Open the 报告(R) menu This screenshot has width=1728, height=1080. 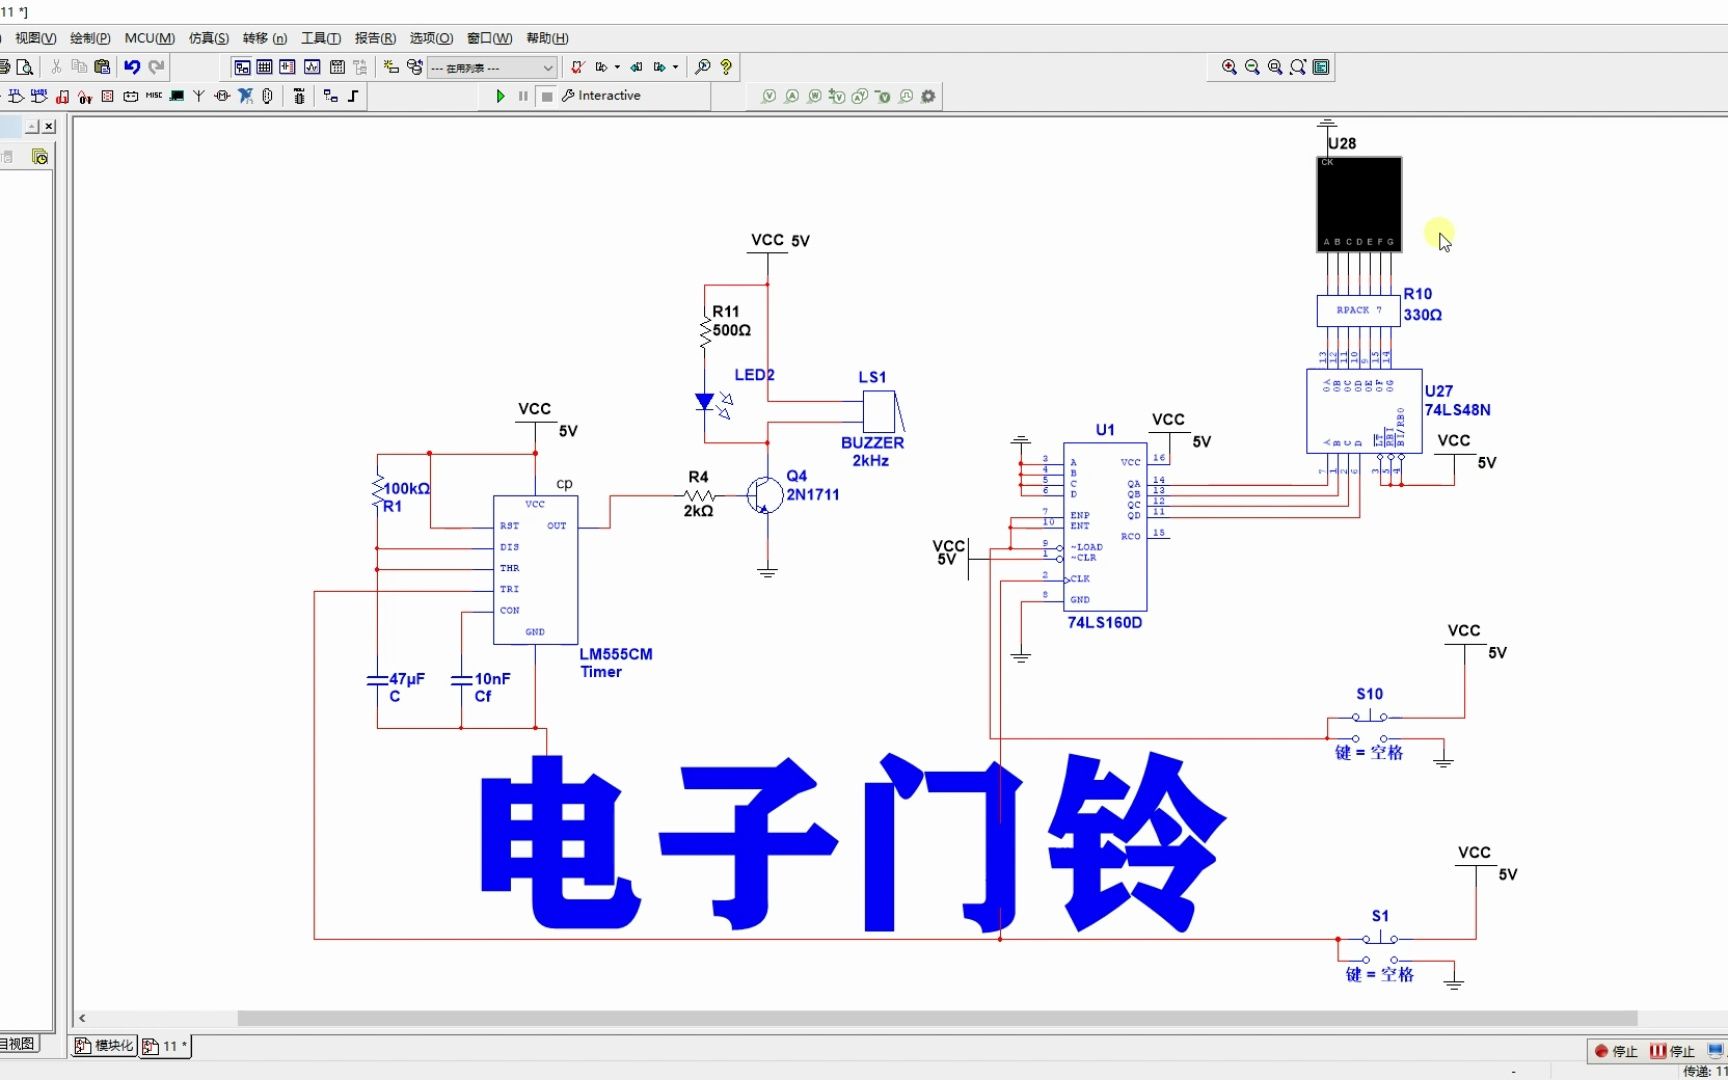click(375, 38)
